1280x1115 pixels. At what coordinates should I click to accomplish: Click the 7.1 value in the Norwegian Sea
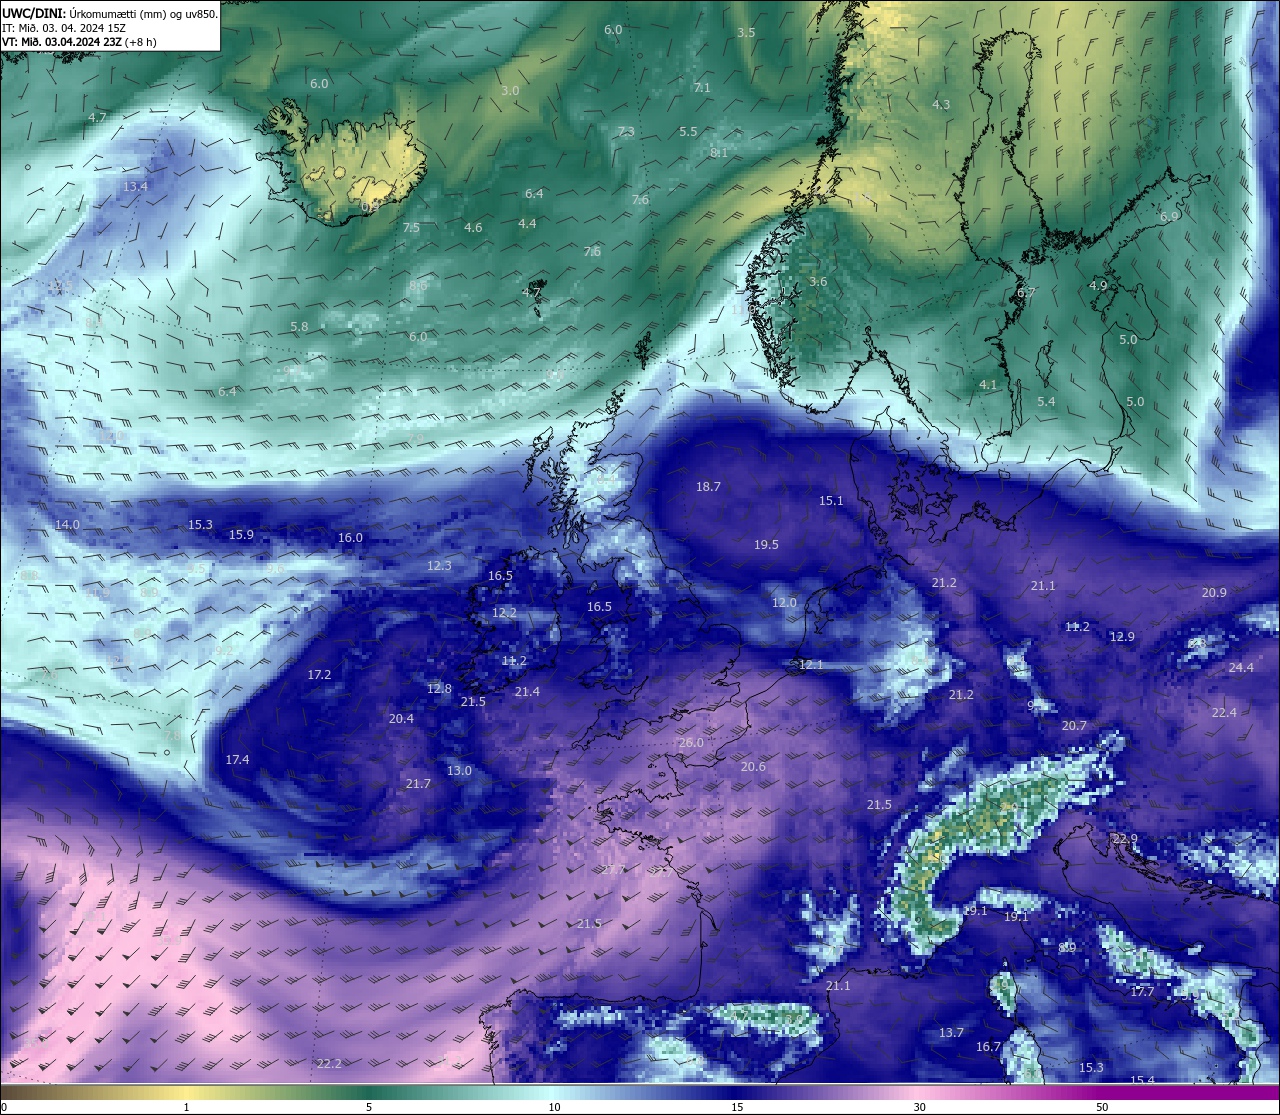(x=702, y=88)
